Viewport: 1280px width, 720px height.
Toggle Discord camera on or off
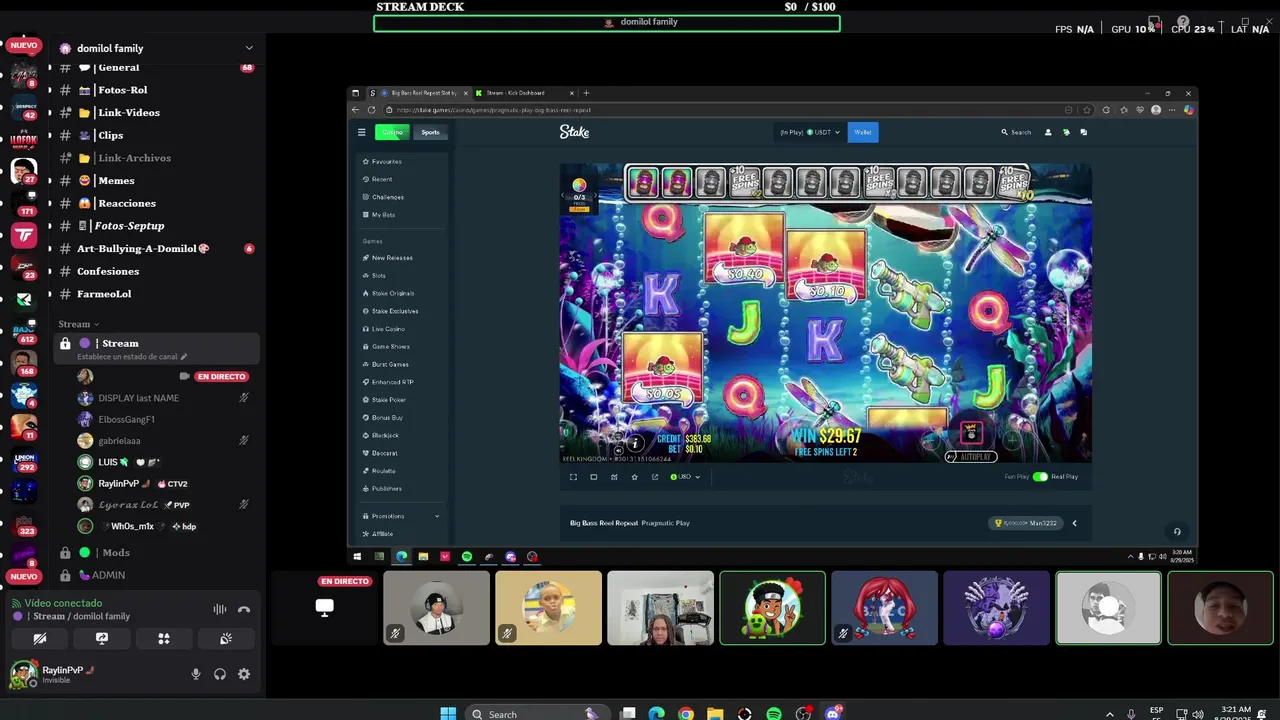[x=40, y=638]
